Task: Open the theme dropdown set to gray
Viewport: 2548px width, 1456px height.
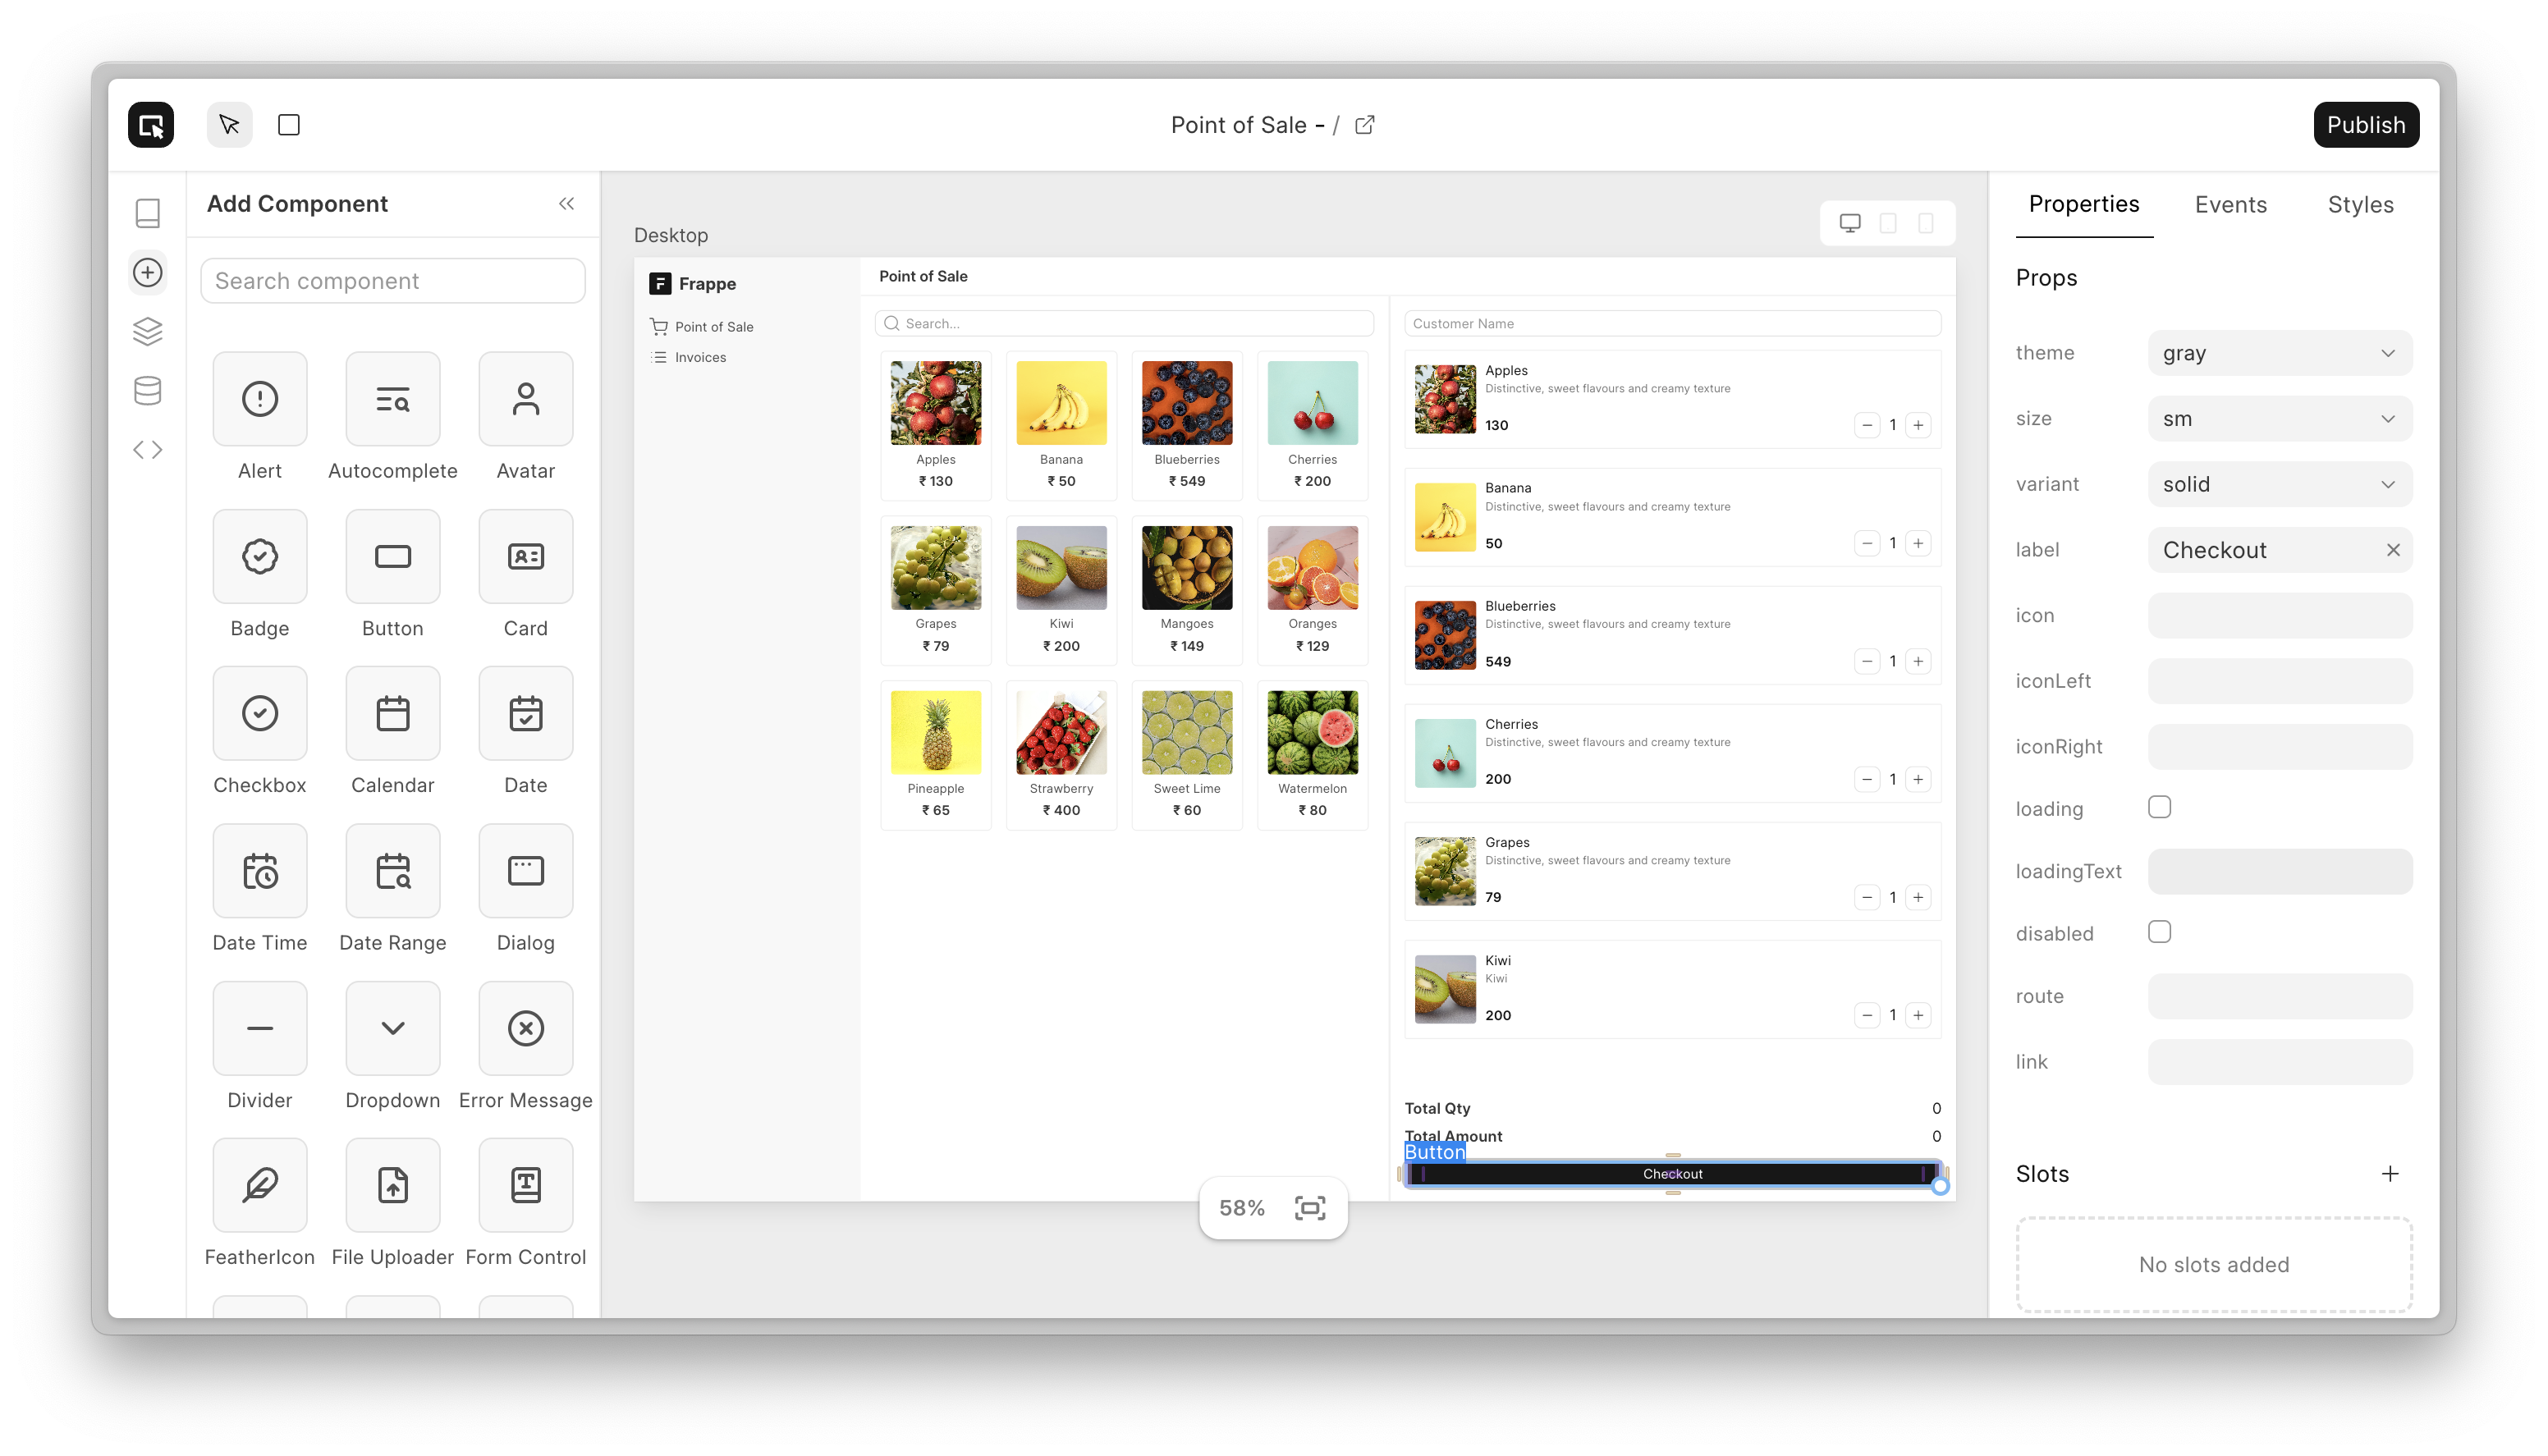Action: tap(2280, 352)
